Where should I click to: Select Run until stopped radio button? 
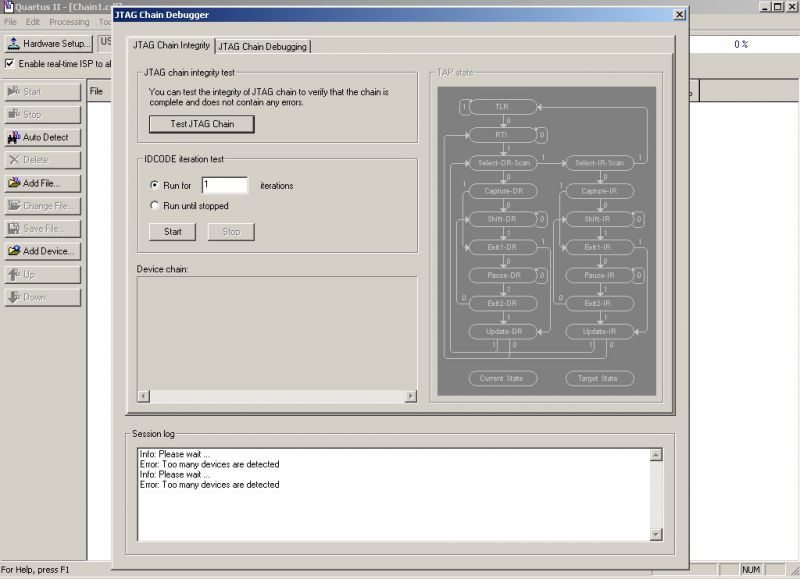tap(154, 206)
